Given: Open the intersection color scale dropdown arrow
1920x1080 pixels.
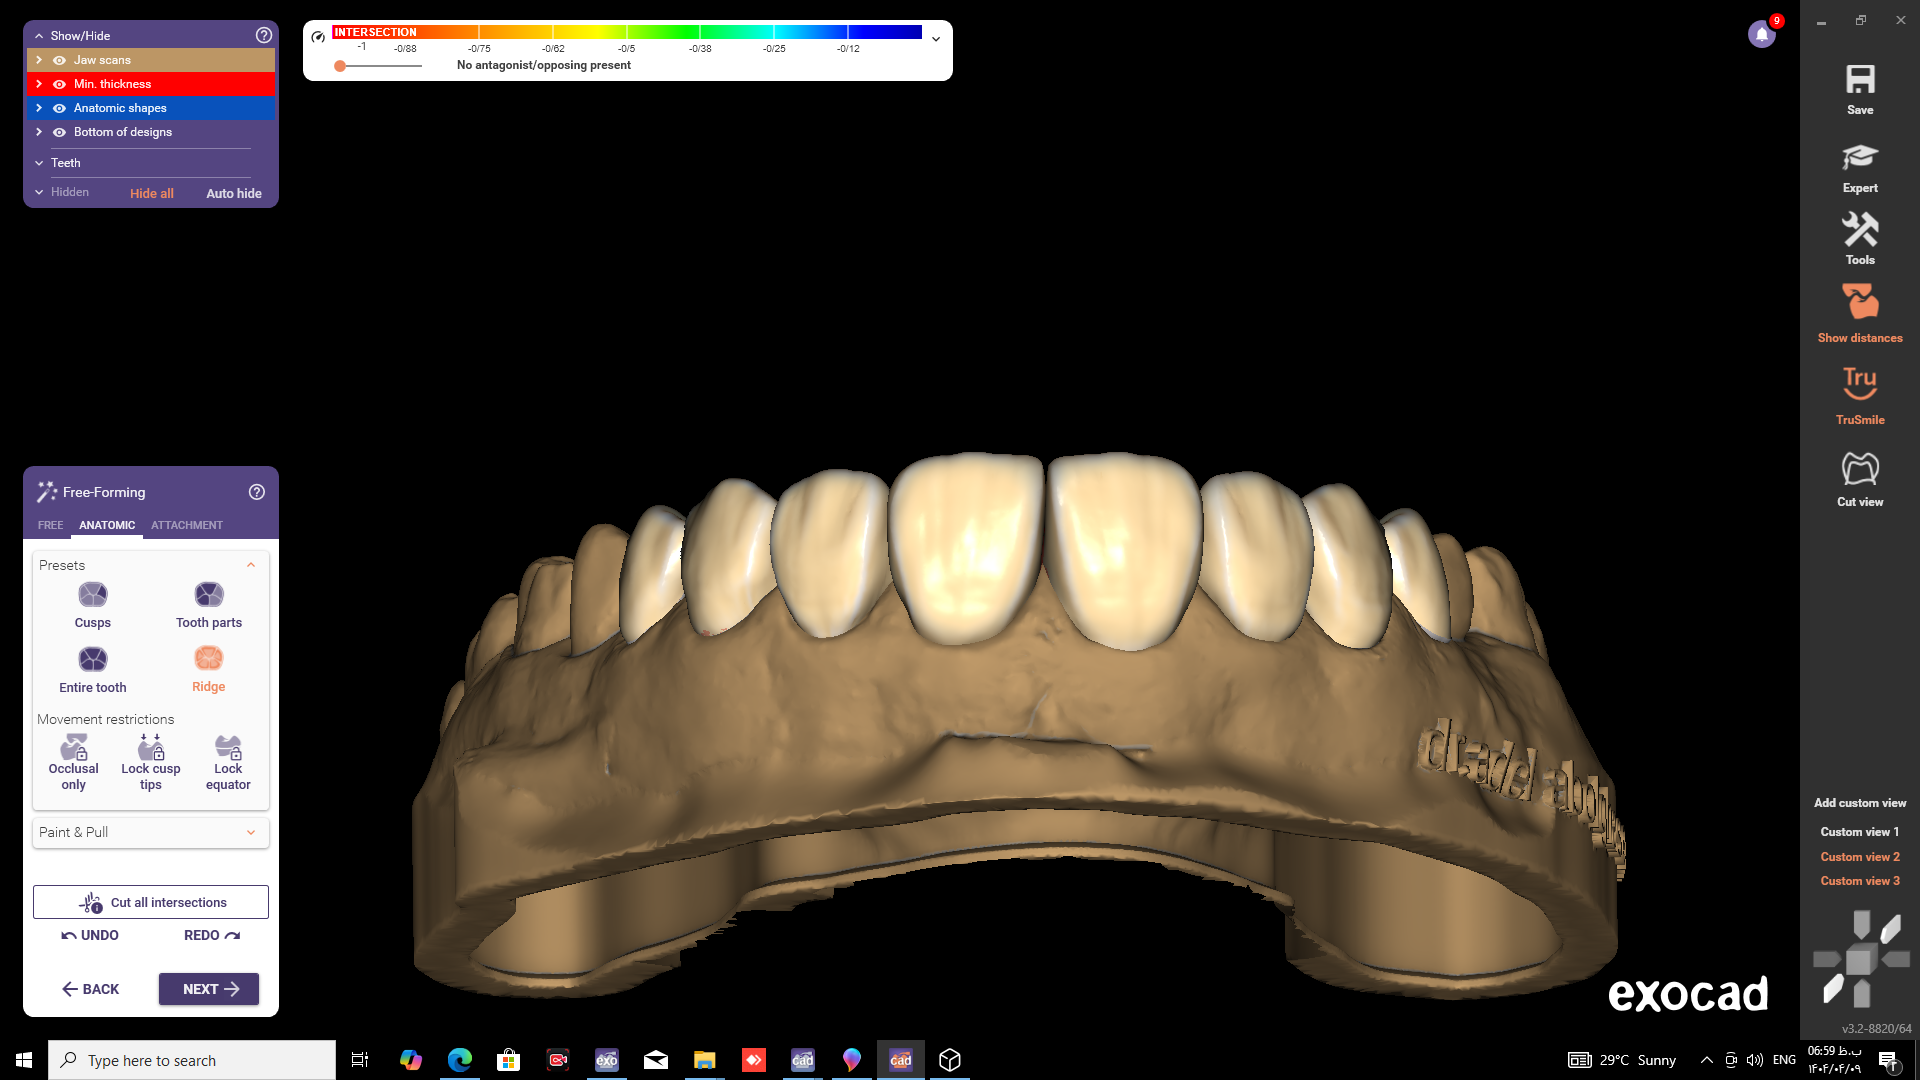Looking at the screenshot, I should click(936, 39).
